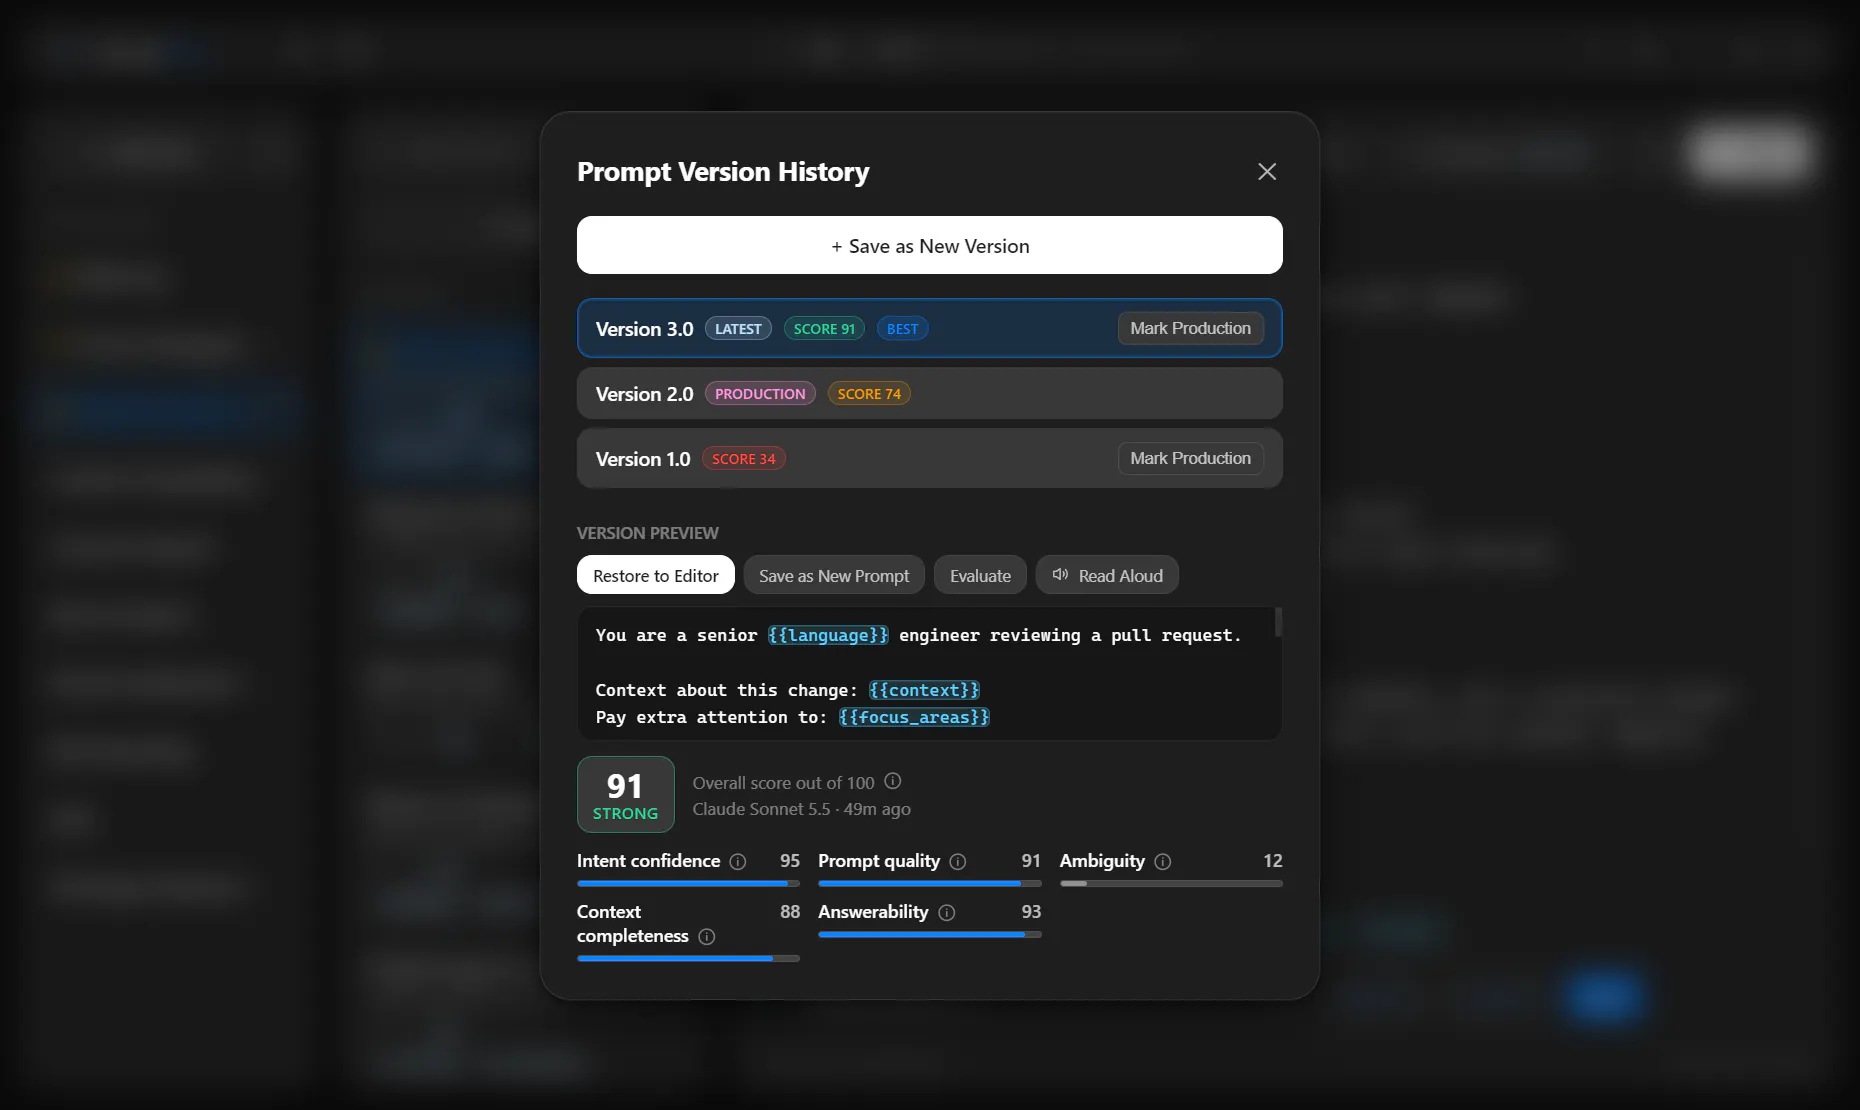Mark Version 3.0 as production
The width and height of the screenshot is (1860, 1110).
1190,329
